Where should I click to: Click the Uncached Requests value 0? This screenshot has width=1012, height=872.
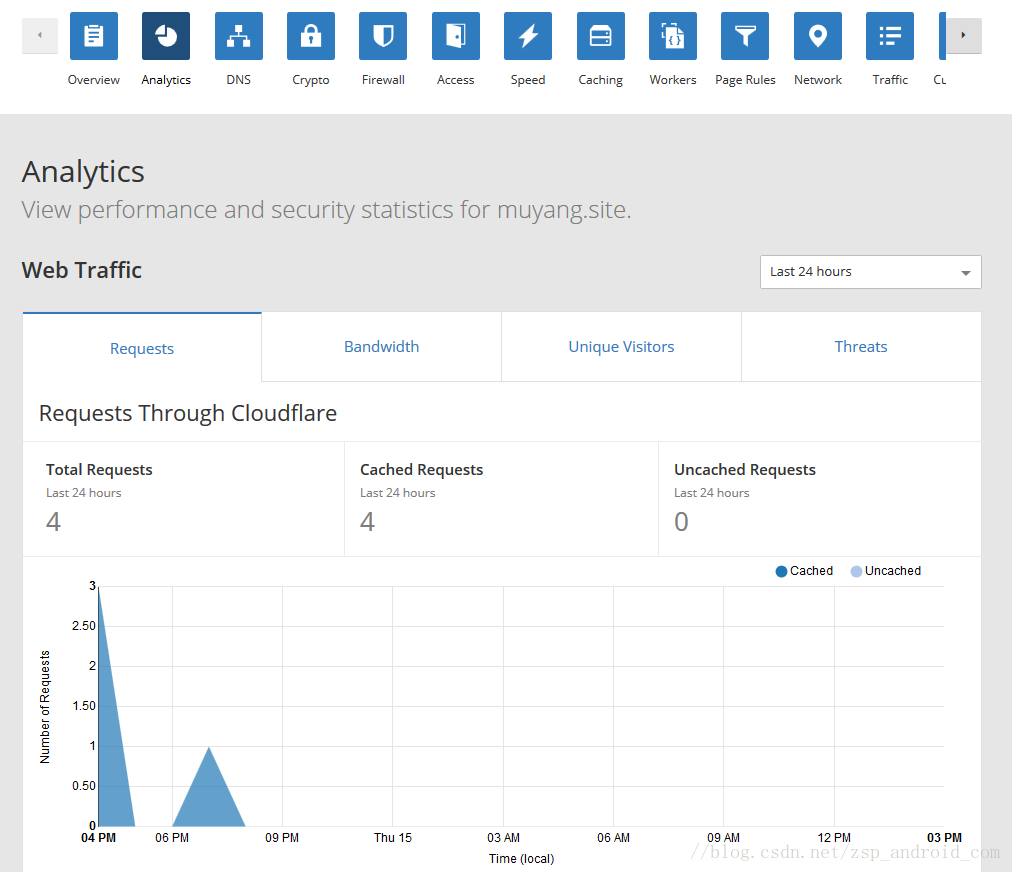click(682, 522)
